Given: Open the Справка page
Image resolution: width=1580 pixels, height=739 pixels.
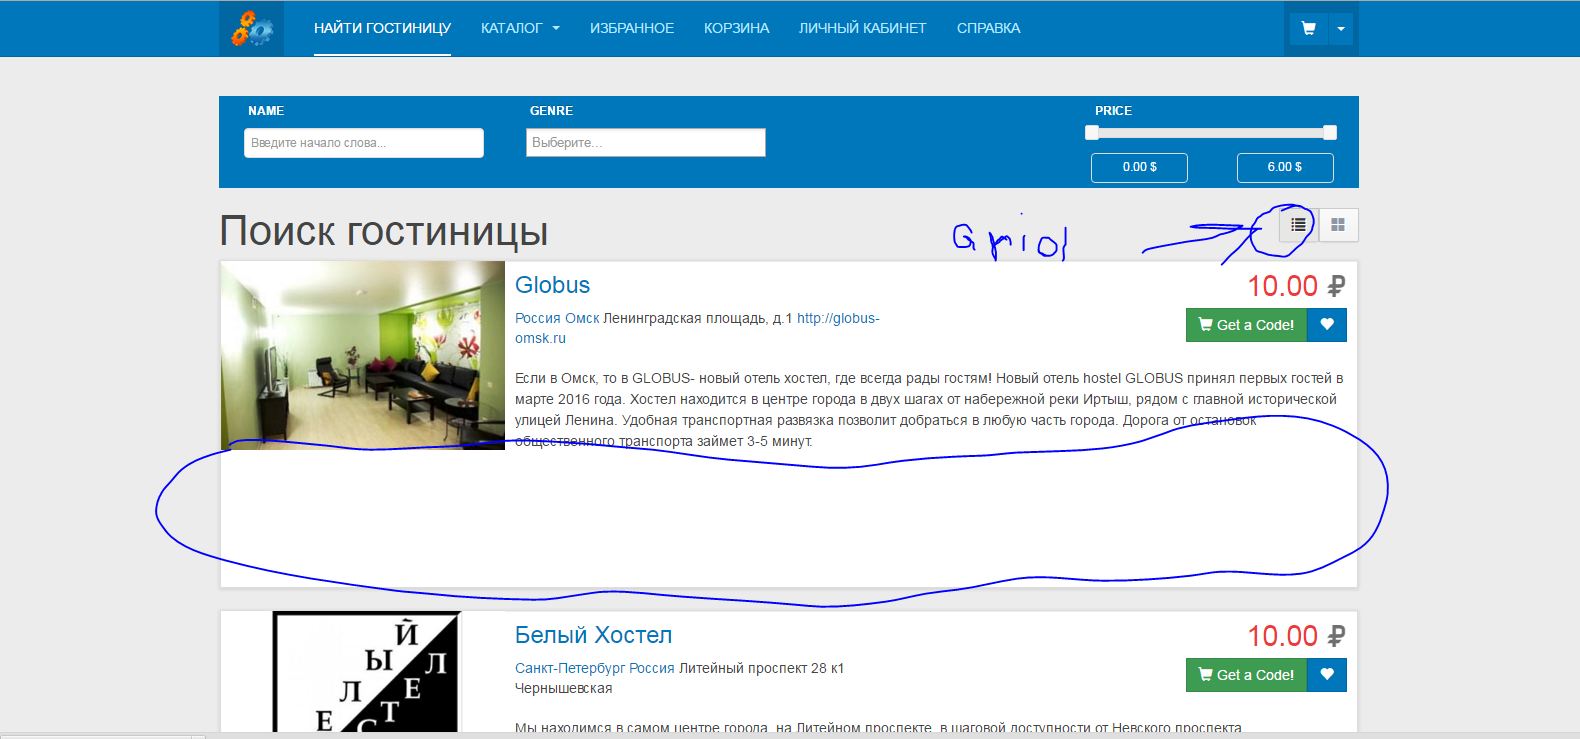Looking at the screenshot, I should 989,28.
